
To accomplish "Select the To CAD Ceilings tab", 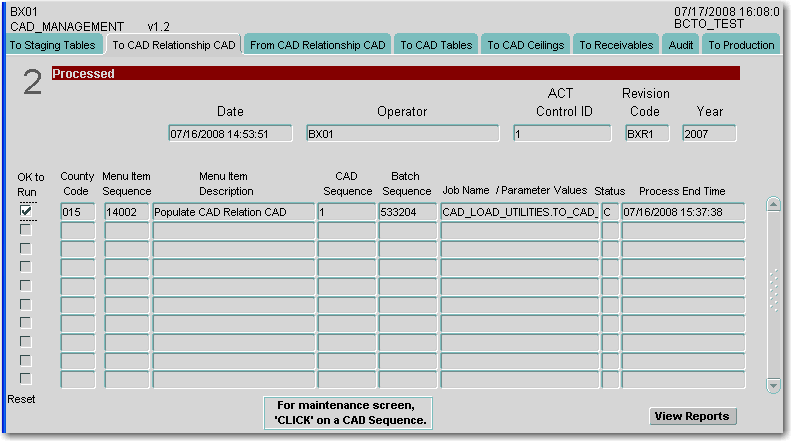I will click(x=526, y=45).
